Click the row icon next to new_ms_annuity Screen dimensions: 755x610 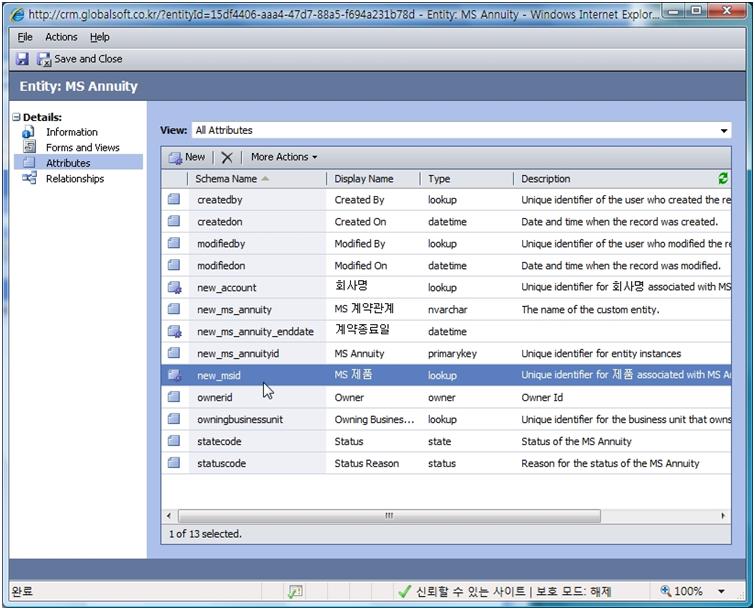tap(174, 309)
